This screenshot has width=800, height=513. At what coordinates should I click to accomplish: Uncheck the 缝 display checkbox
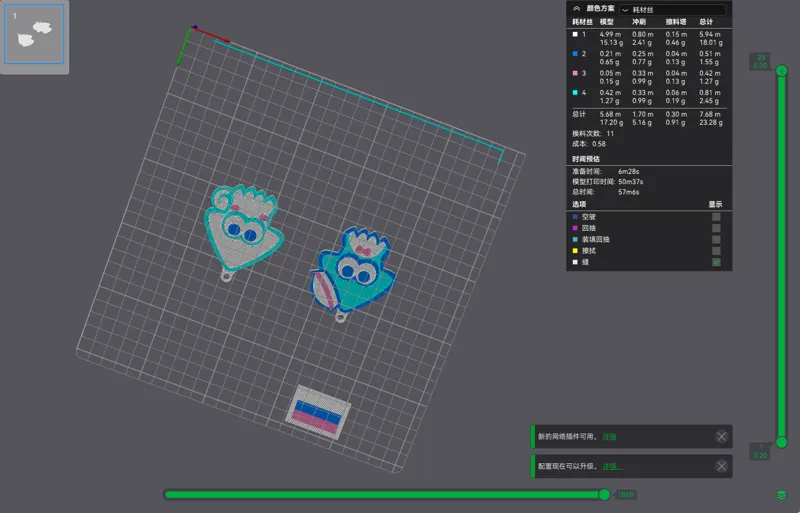click(716, 262)
